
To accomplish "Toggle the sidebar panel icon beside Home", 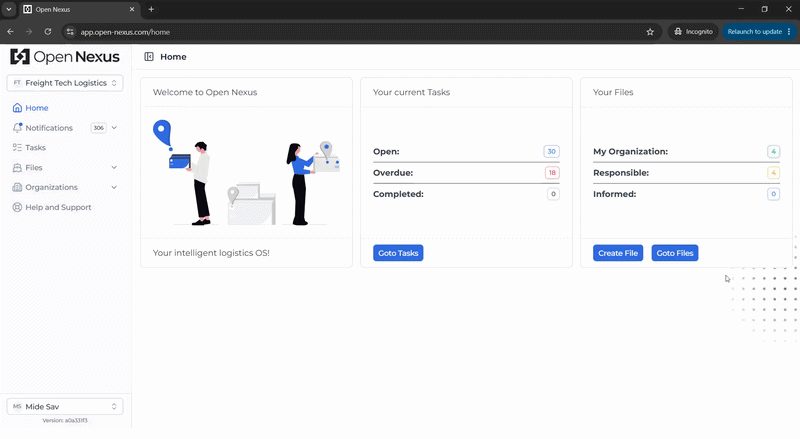I will point(149,57).
